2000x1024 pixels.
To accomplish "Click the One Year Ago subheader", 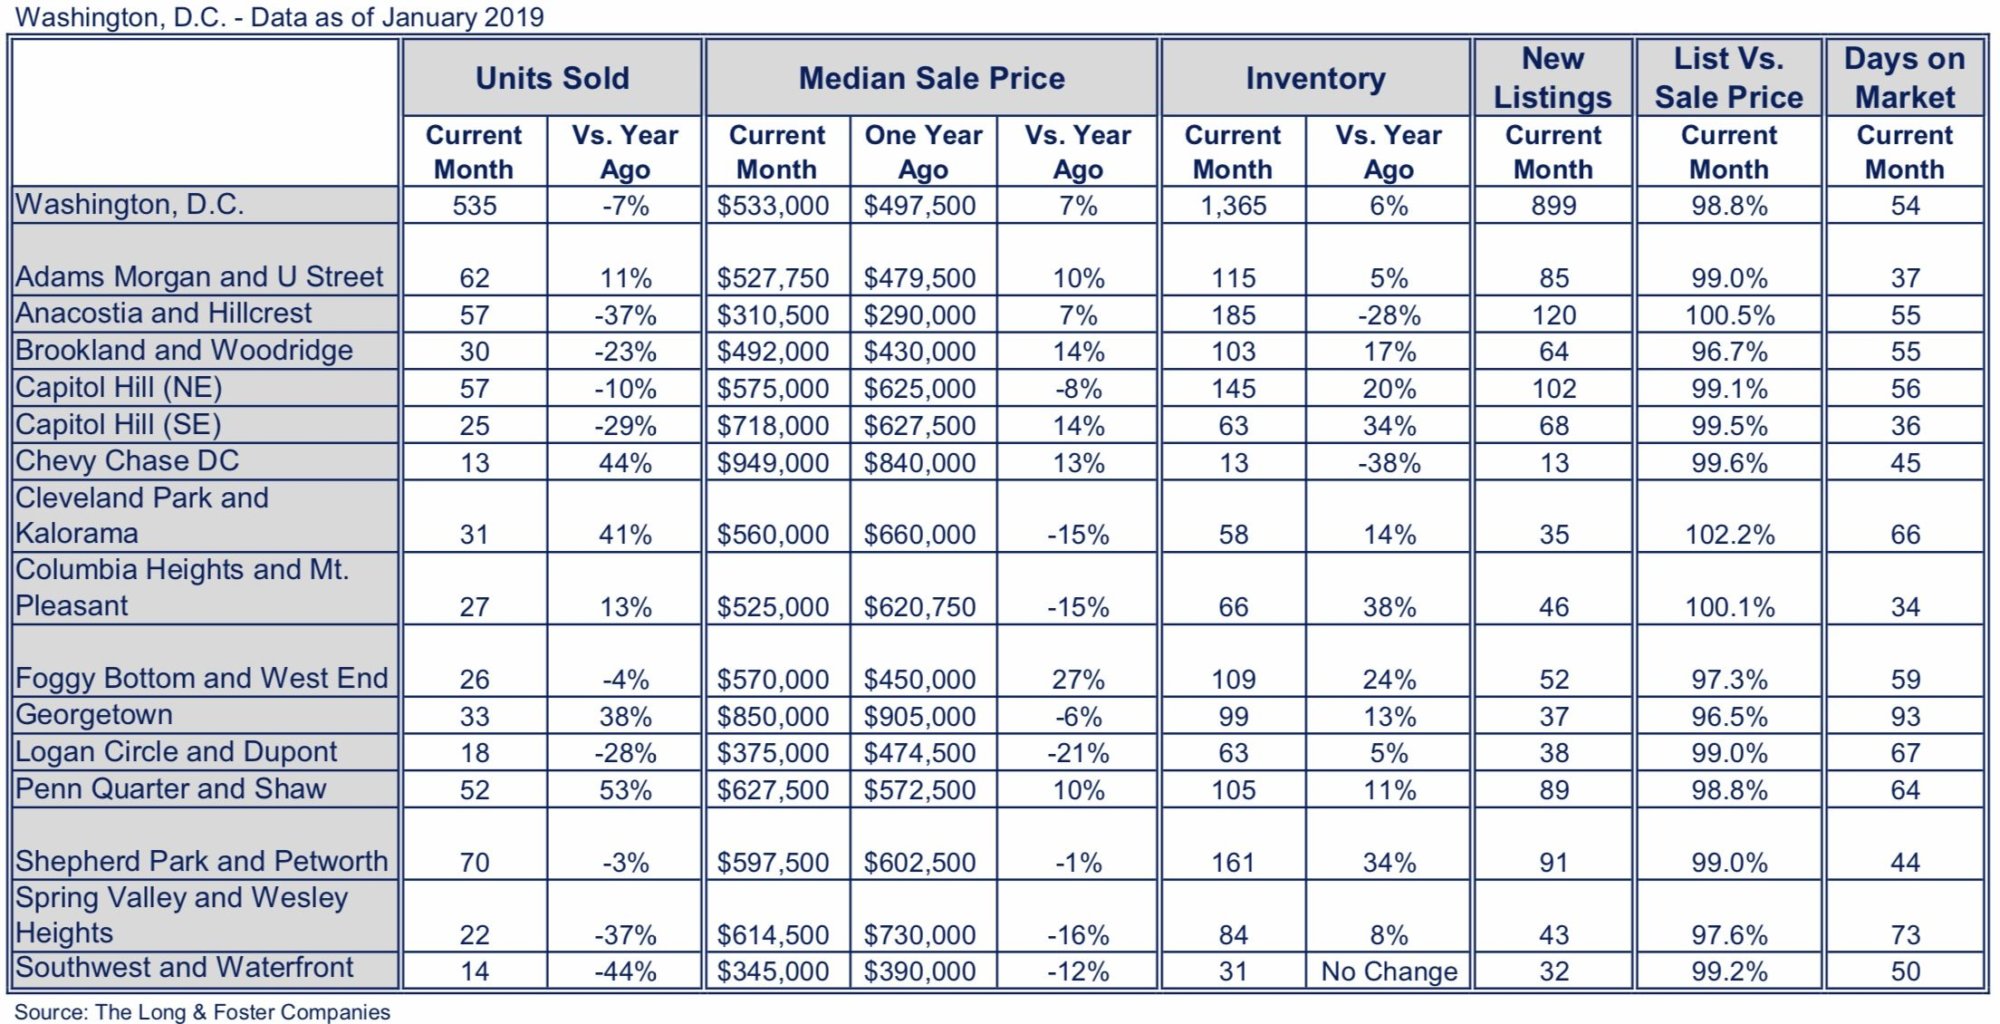I will coord(923,152).
